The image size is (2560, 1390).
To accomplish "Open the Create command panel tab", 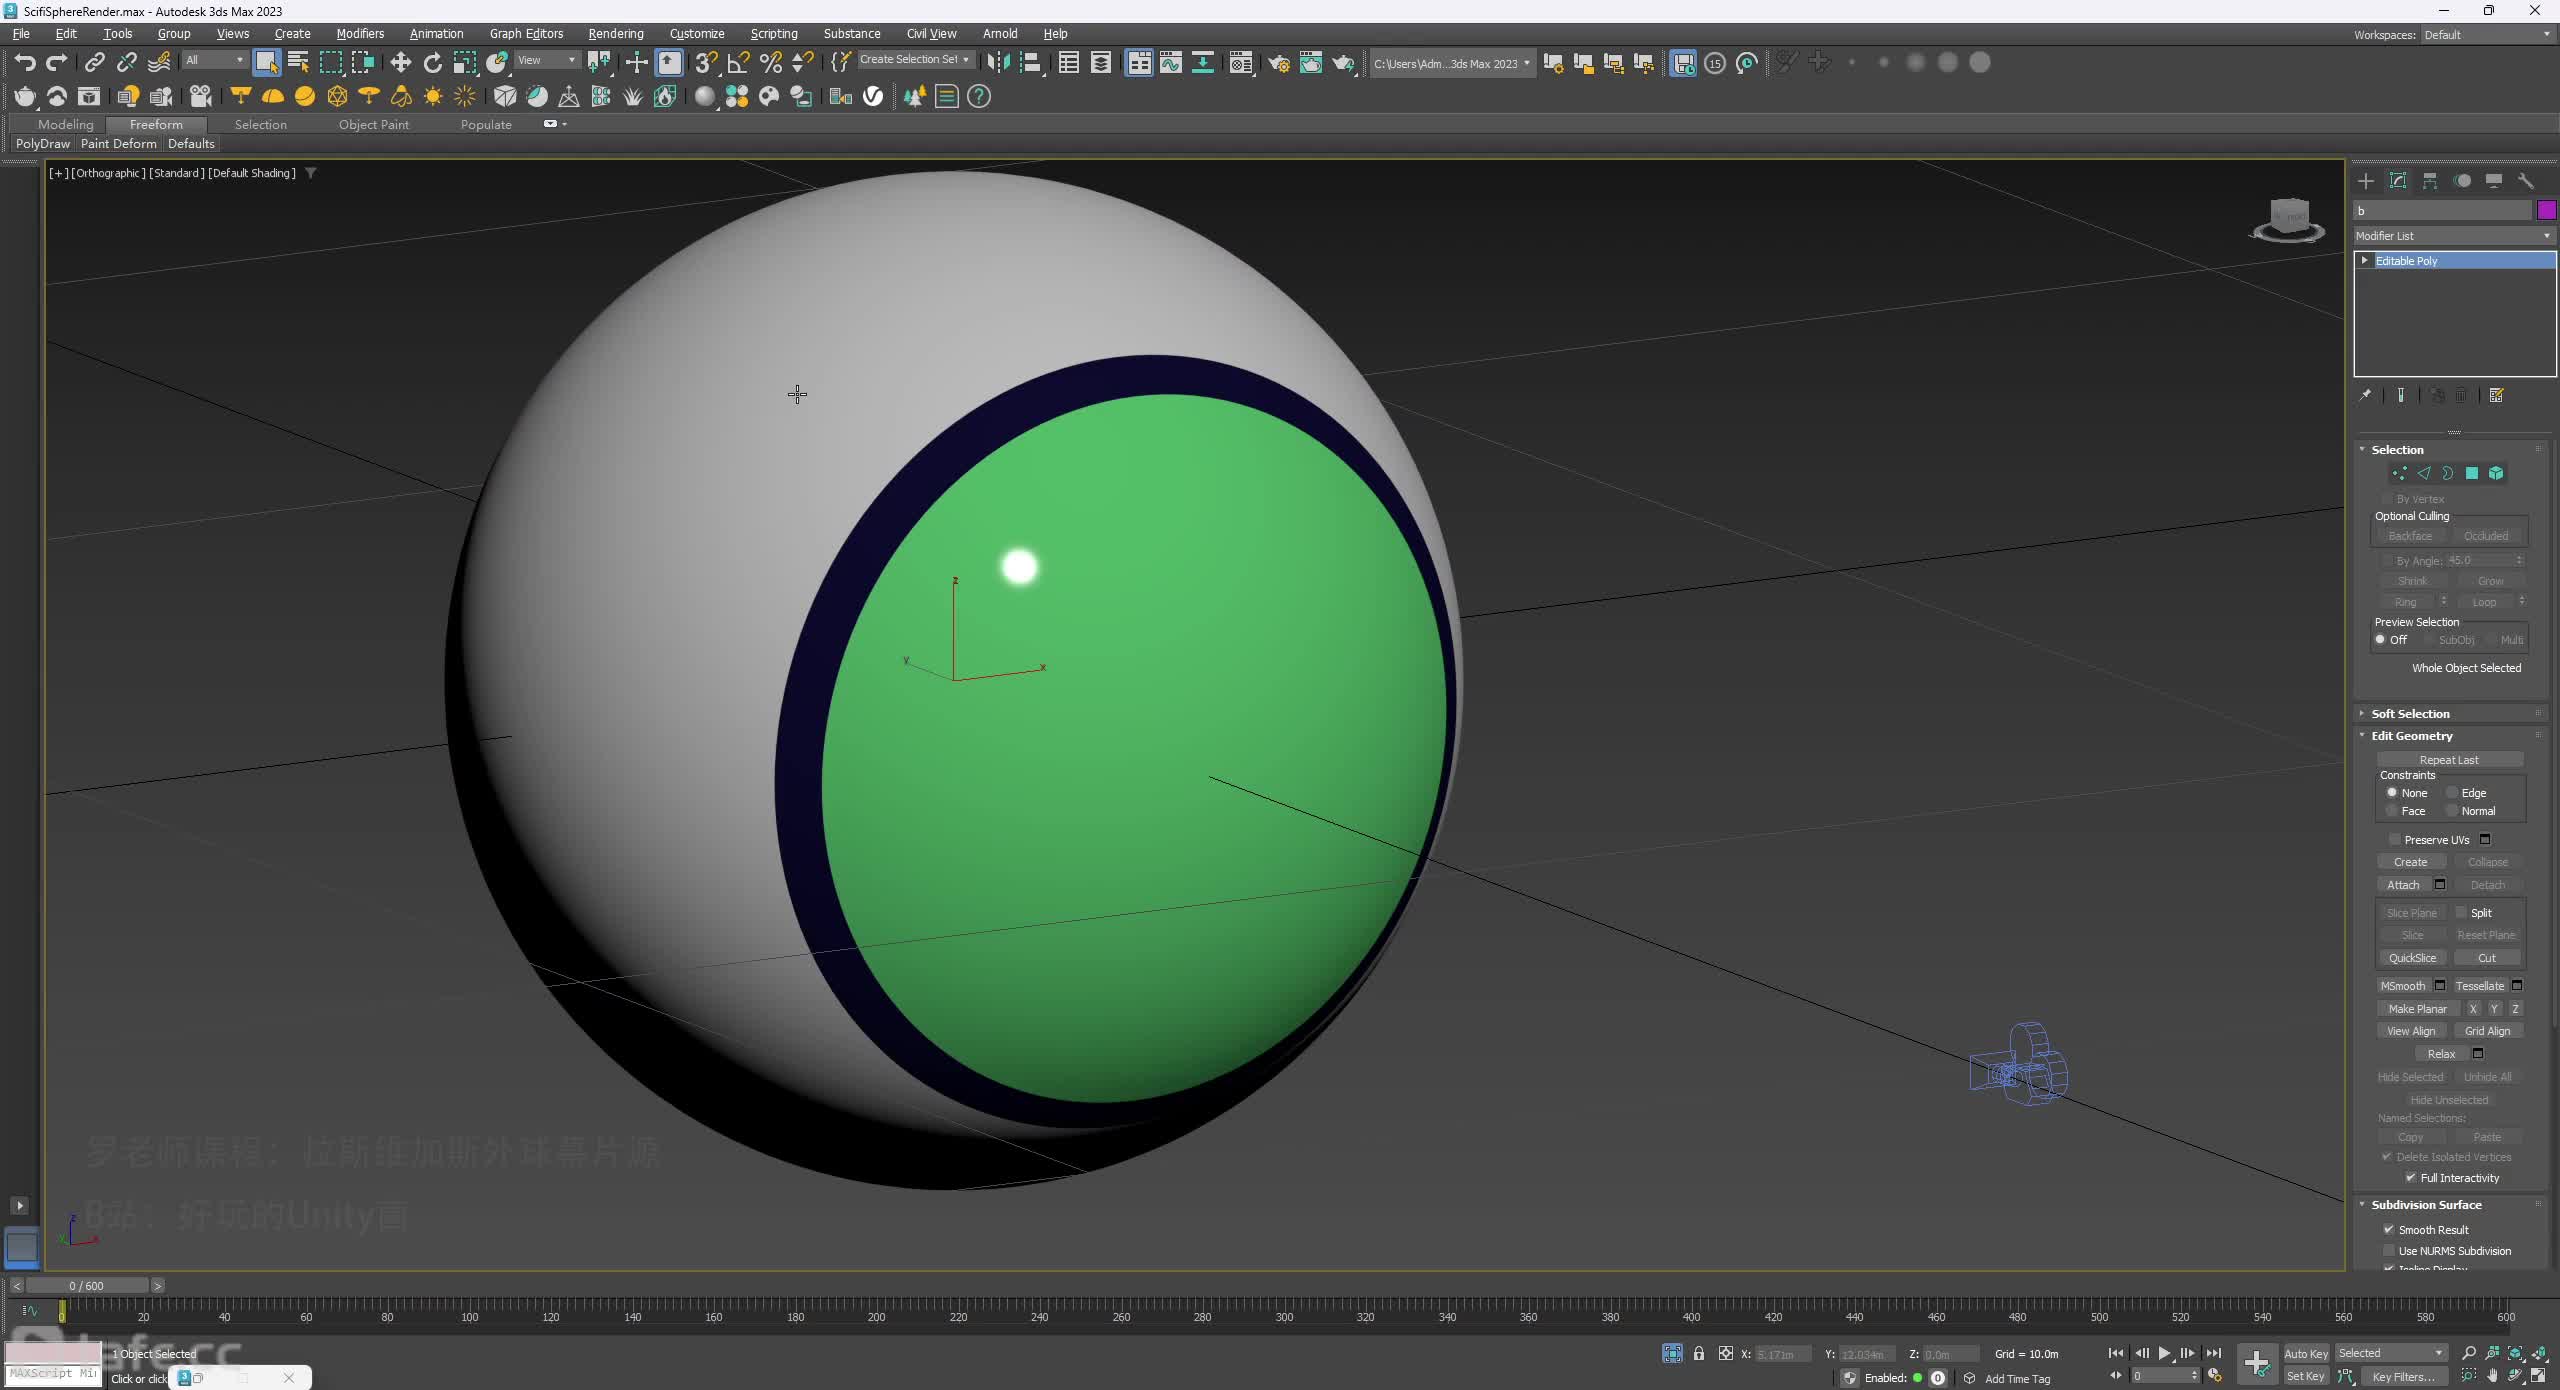I will click(x=2366, y=181).
